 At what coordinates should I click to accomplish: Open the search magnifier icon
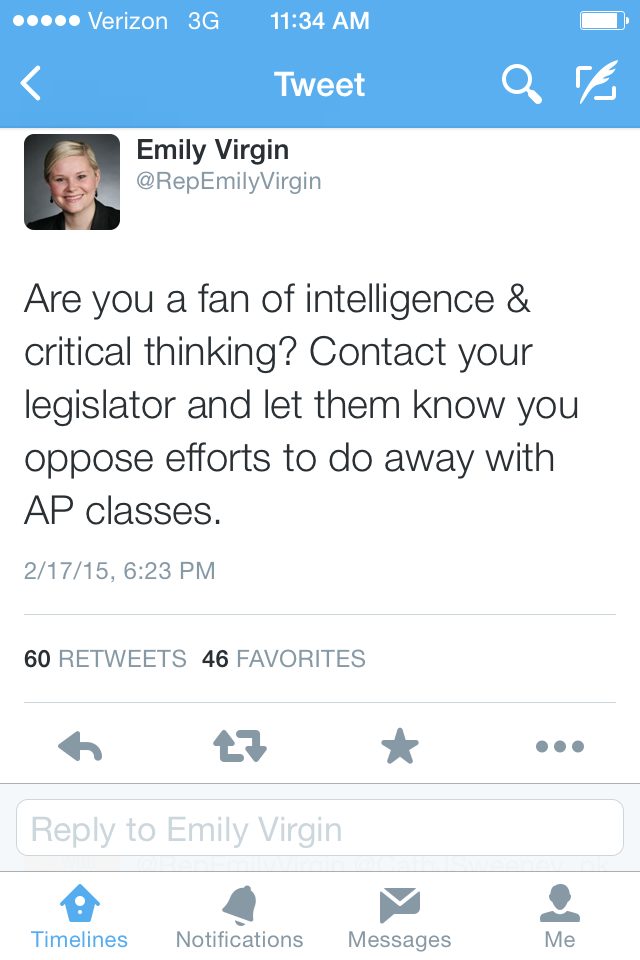coord(520,85)
